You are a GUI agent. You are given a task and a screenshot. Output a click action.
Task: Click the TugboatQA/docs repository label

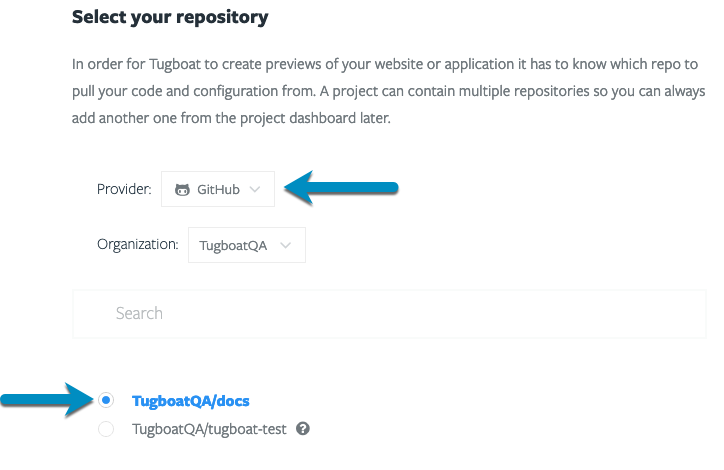pyautogui.click(x=191, y=401)
